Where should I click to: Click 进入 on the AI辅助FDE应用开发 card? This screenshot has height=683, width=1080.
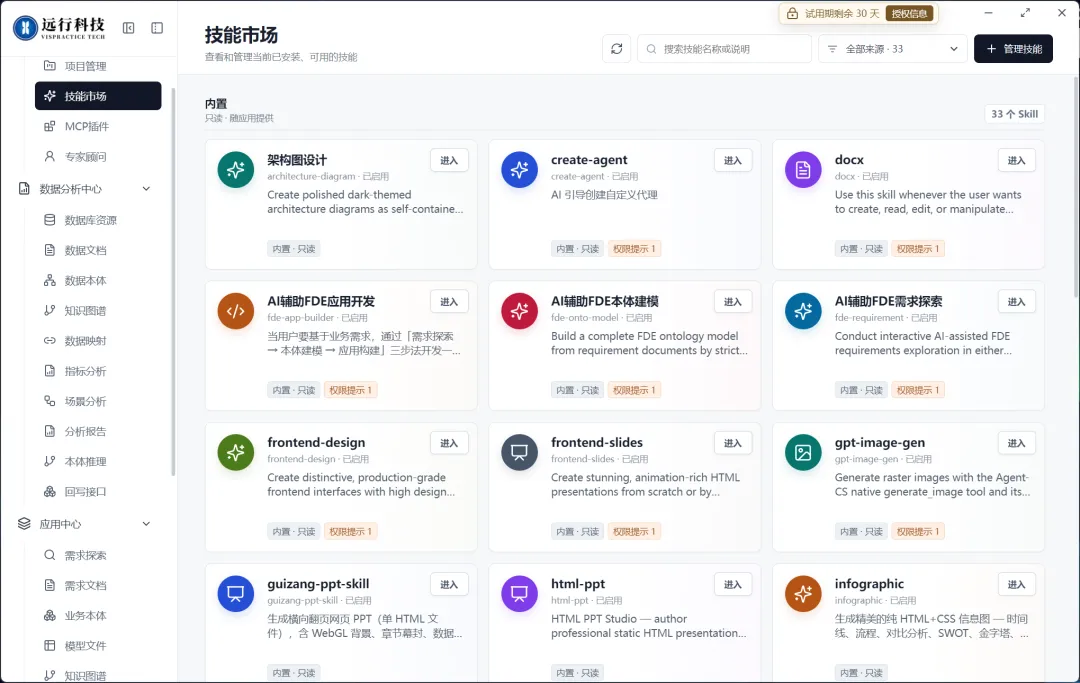click(449, 302)
